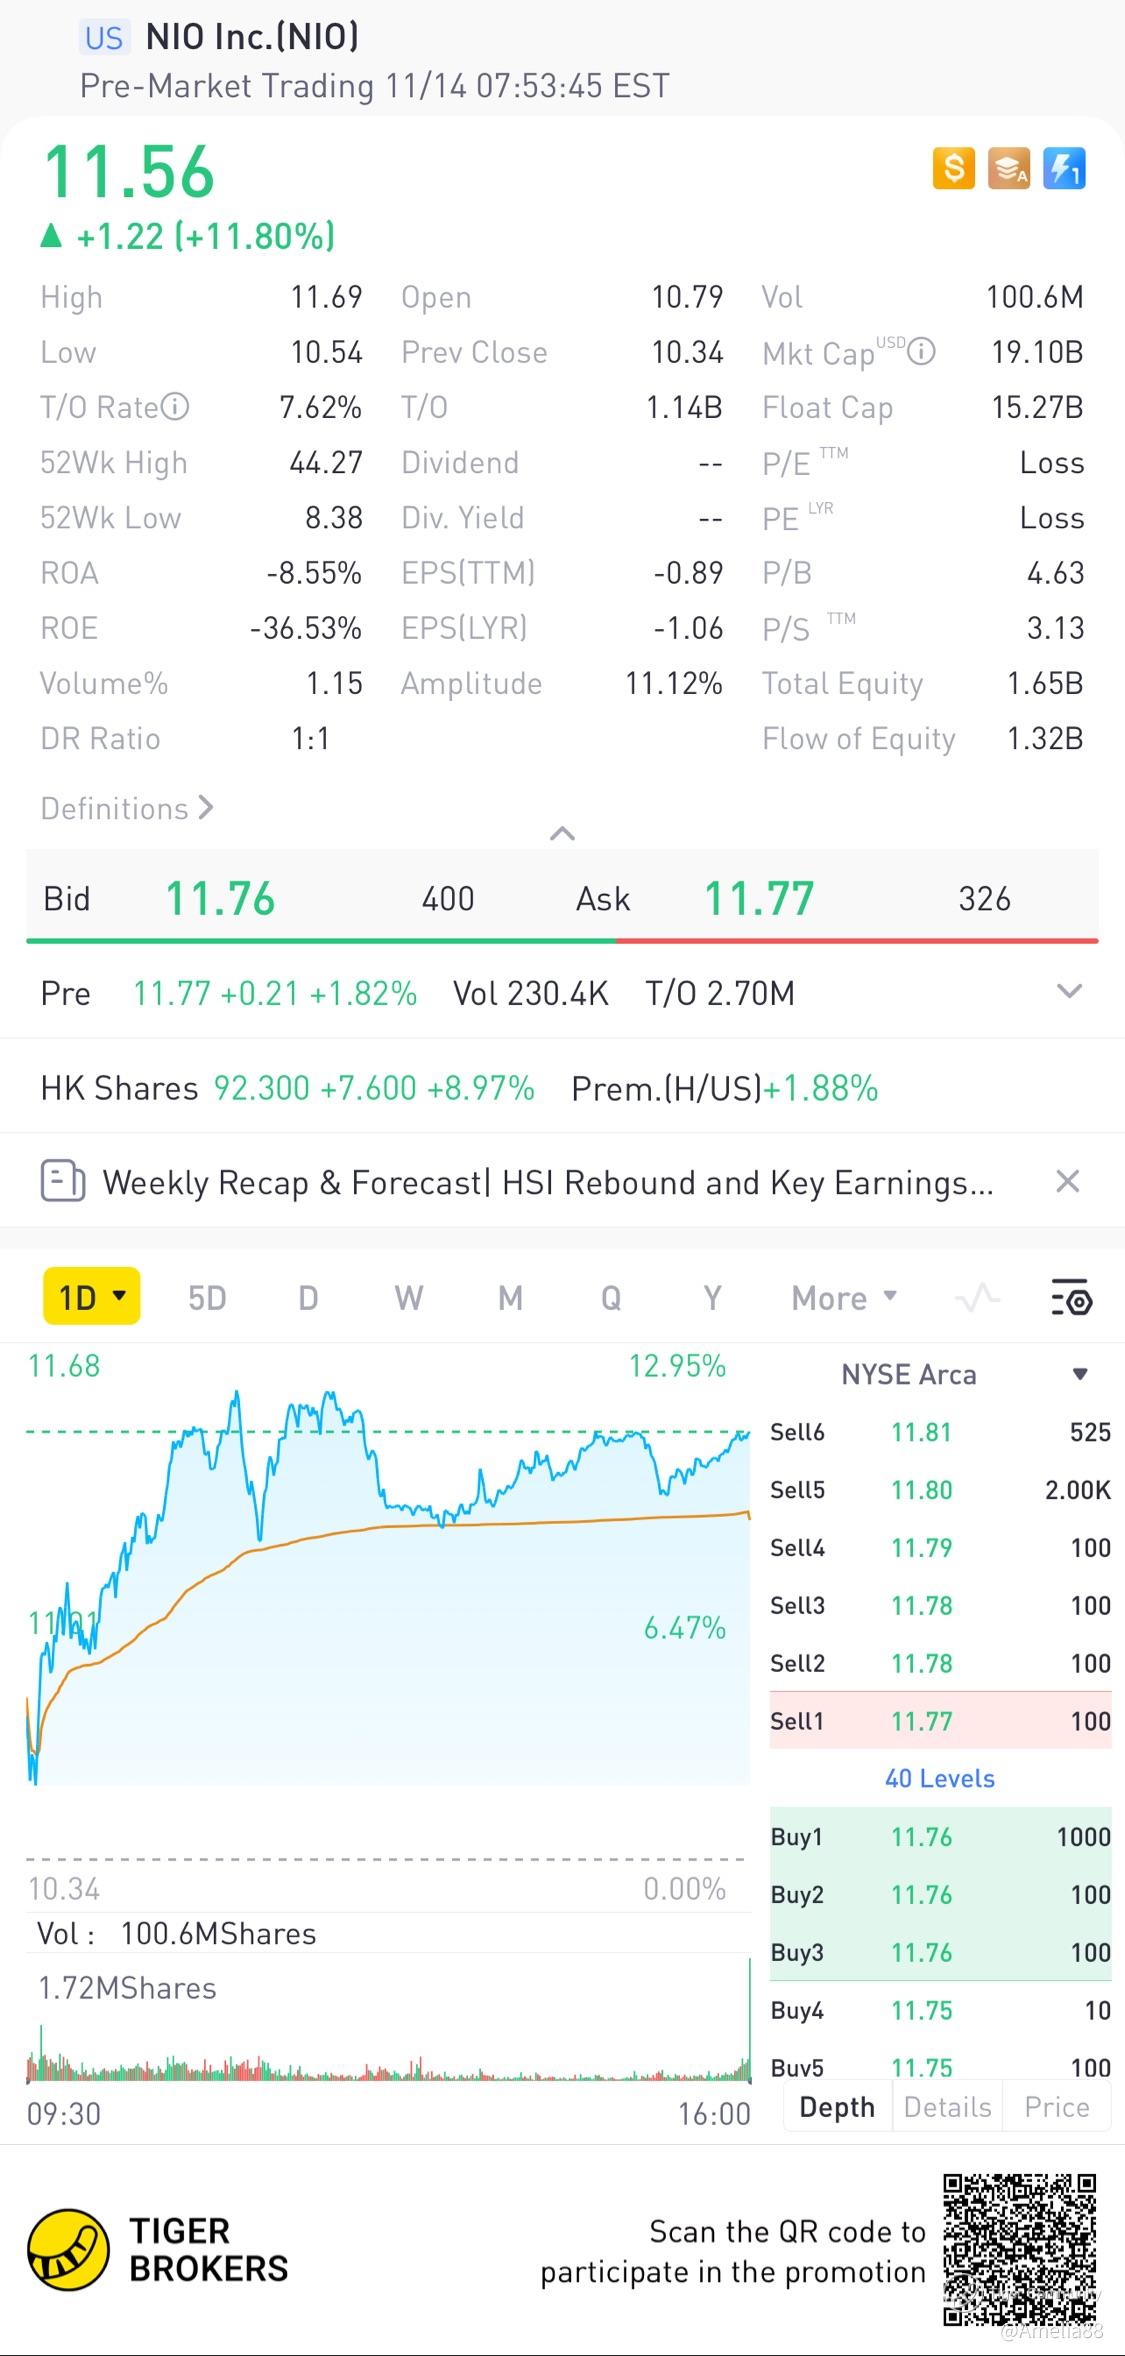Tap the news document icon
Image resolution: width=1125 pixels, height=2356 pixels.
click(x=62, y=1181)
